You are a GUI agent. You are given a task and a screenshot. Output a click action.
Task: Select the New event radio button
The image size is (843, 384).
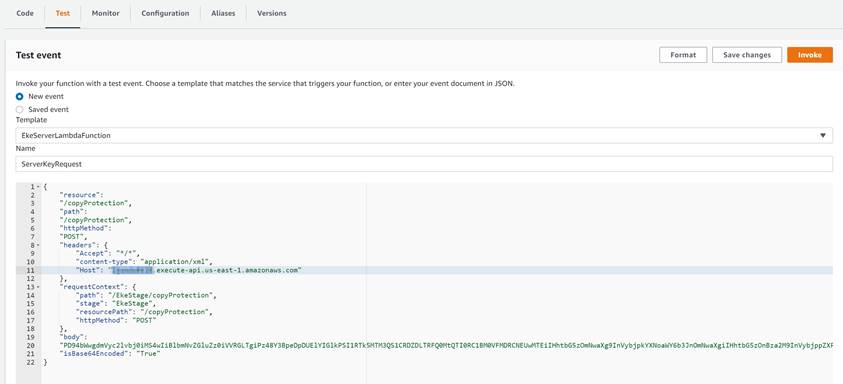pyautogui.click(x=20, y=97)
